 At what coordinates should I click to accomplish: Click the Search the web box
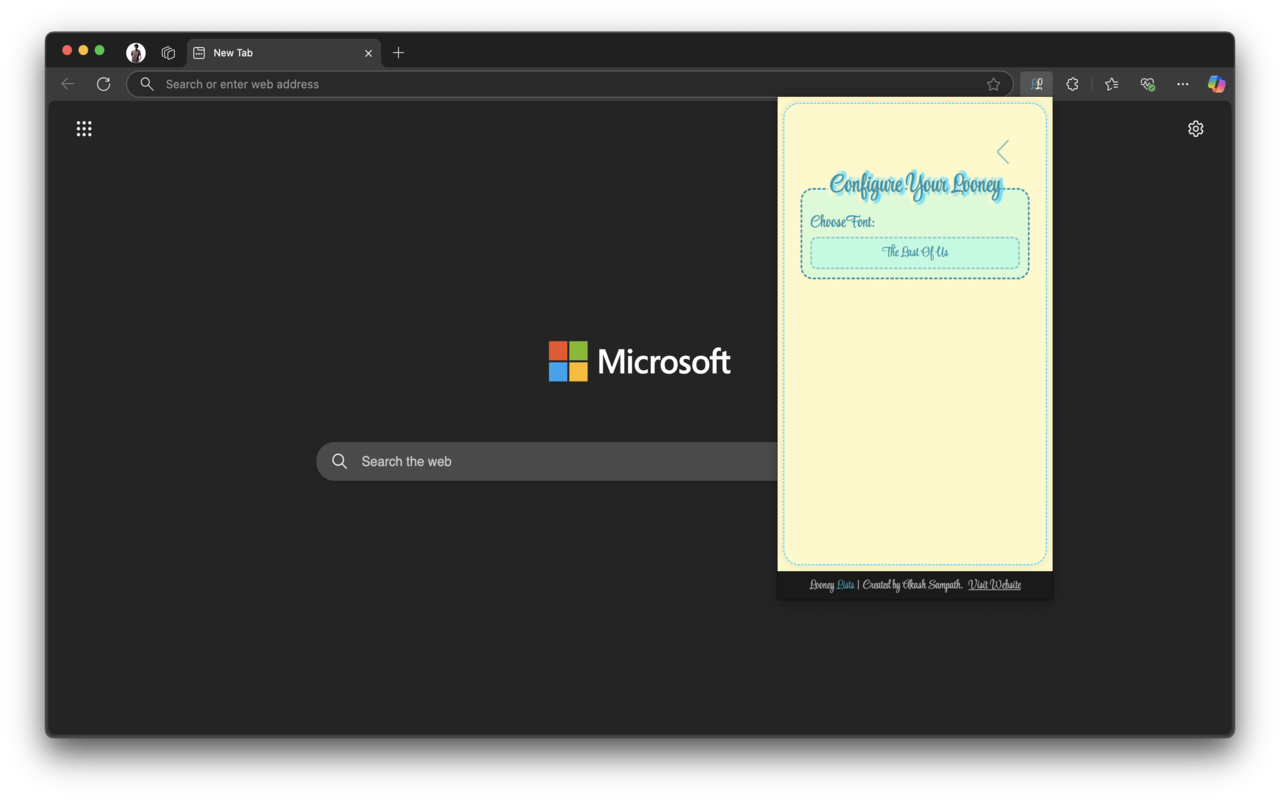[x=547, y=461]
